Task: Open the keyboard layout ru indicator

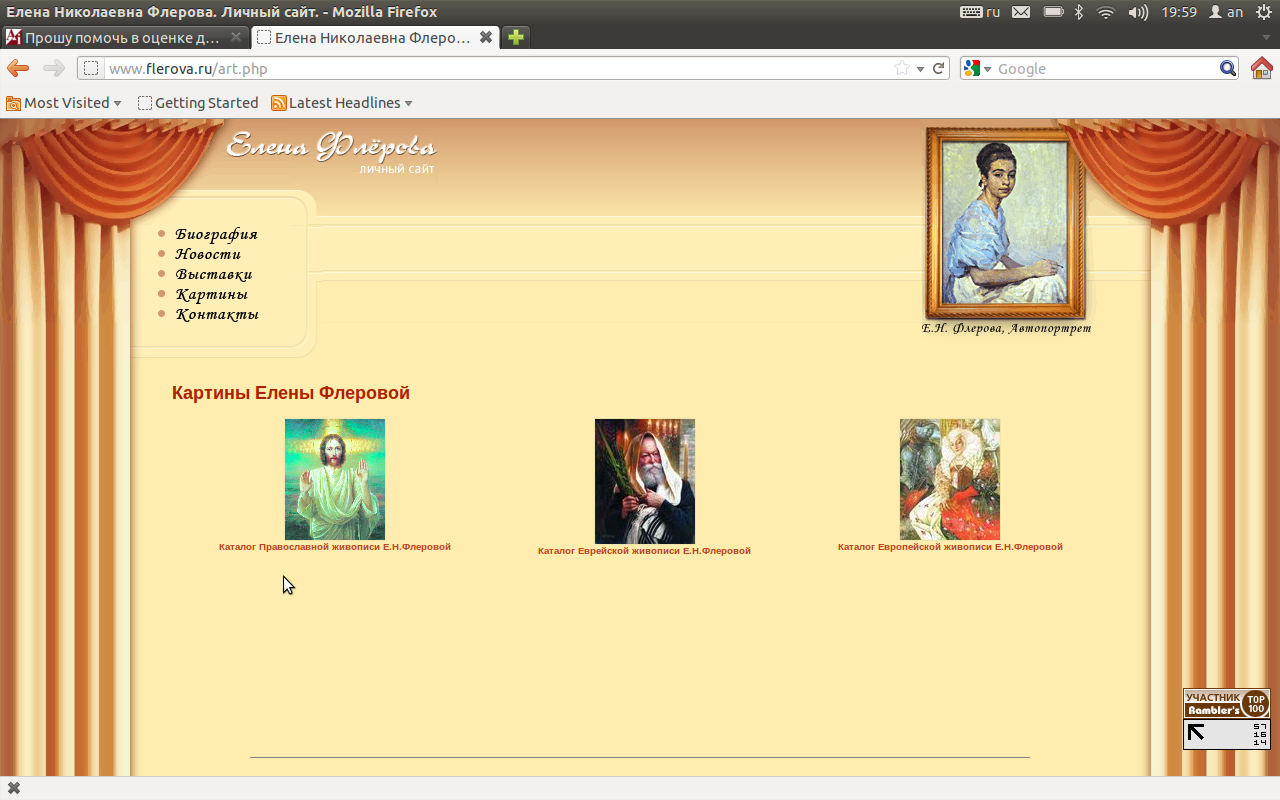Action: pos(980,12)
